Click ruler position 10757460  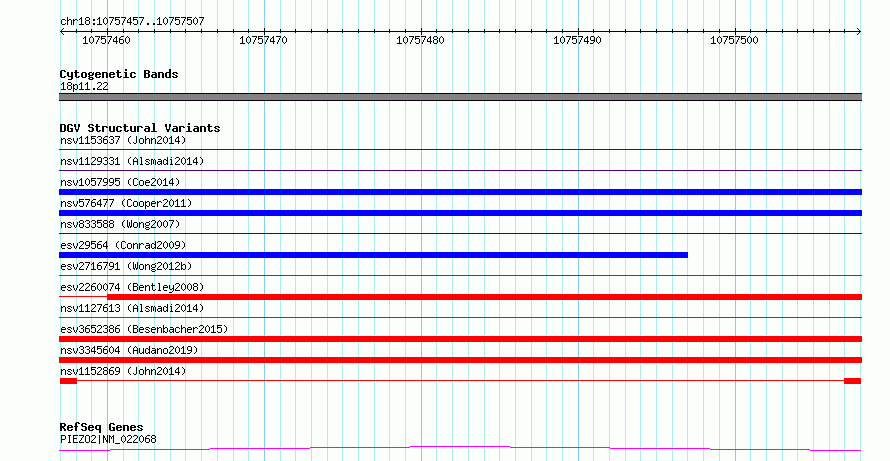point(106,40)
